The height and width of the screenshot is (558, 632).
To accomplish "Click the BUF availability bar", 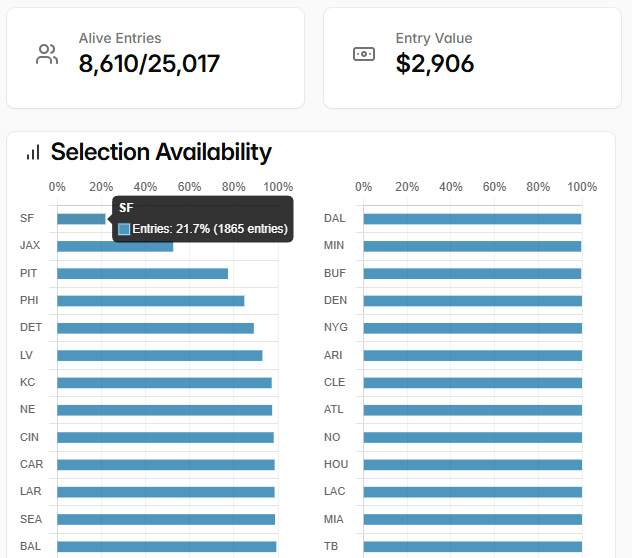I will coord(472,274).
